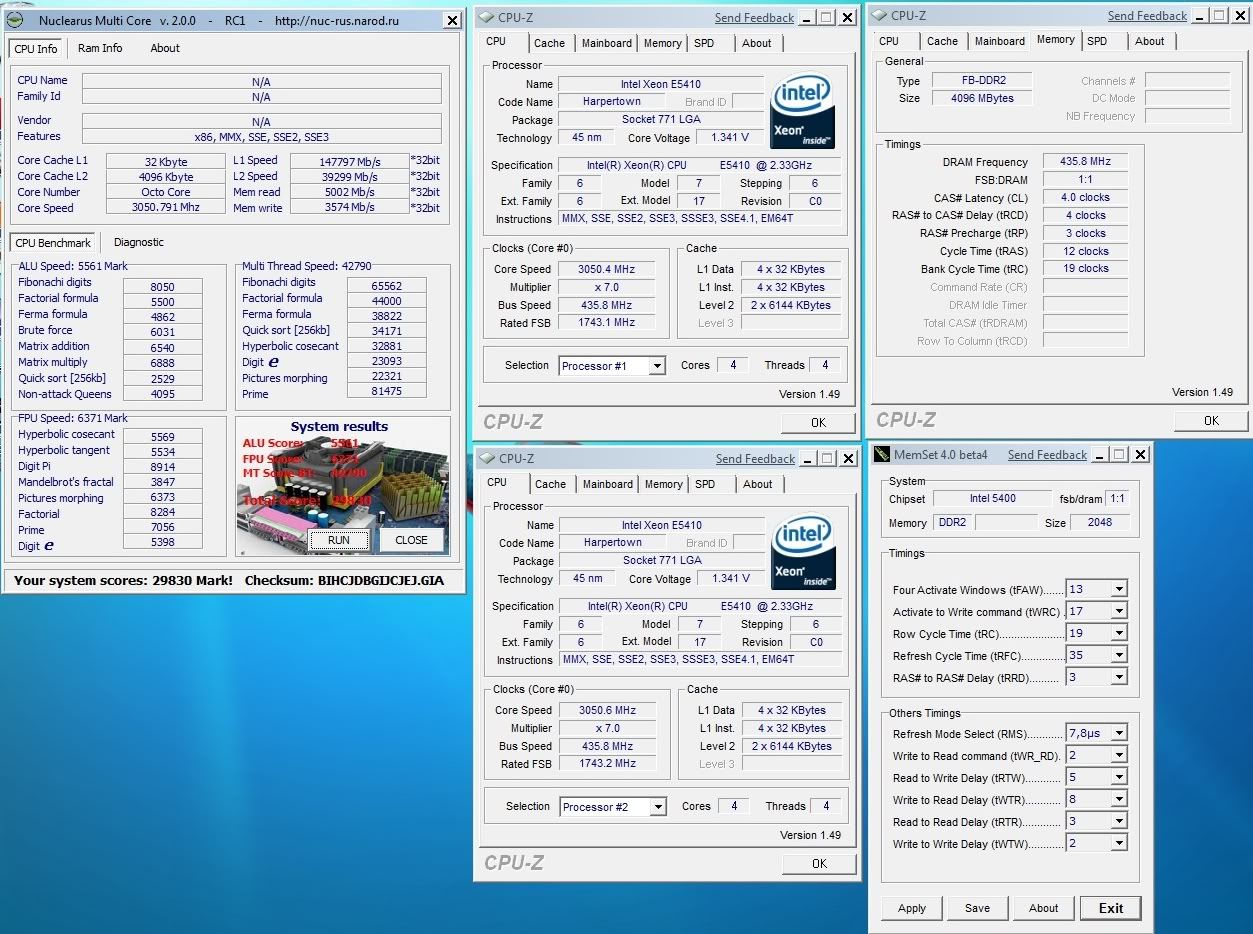
Task: Open SPD tab in CPU-Z Processor #1 window
Action: coord(704,43)
